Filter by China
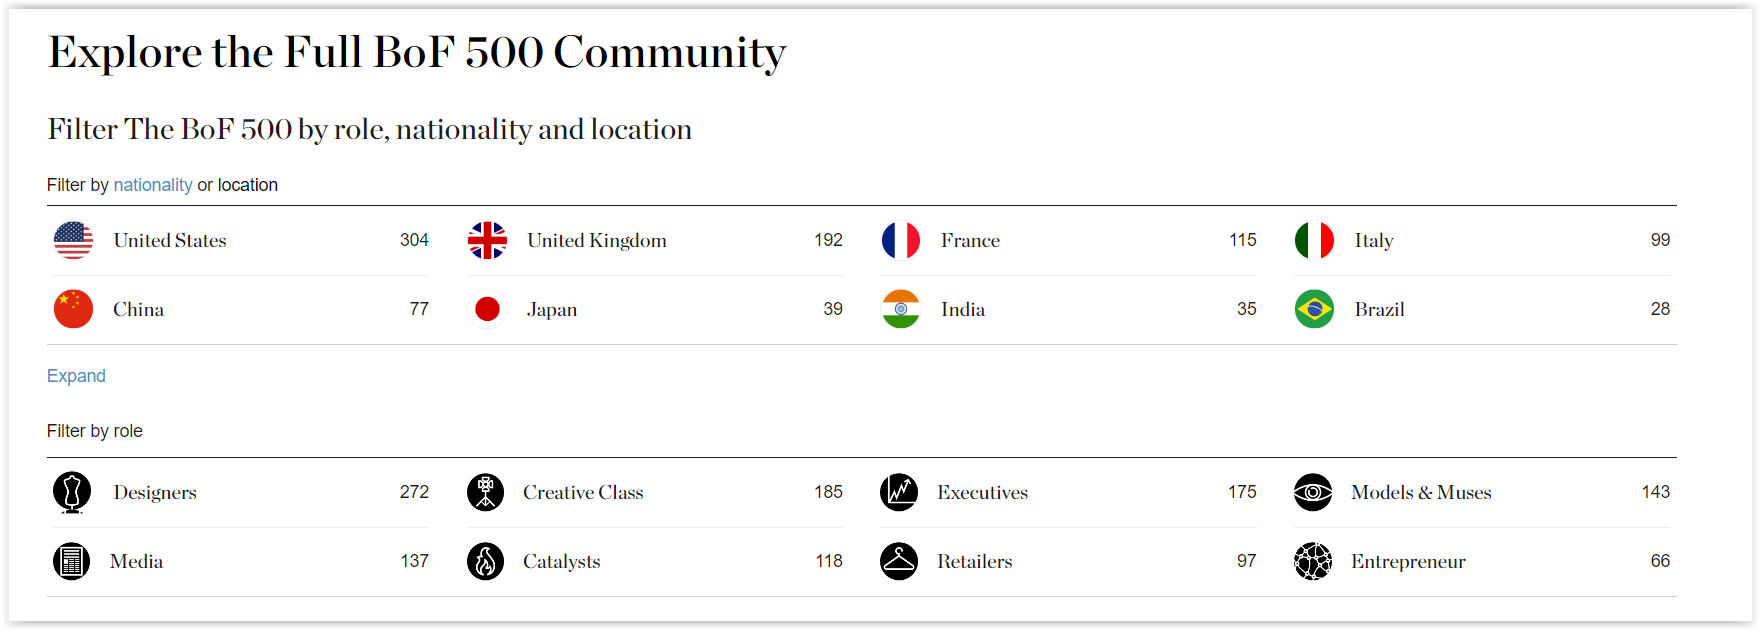The height and width of the screenshot is (629, 1760). pyautogui.click(x=241, y=309)
